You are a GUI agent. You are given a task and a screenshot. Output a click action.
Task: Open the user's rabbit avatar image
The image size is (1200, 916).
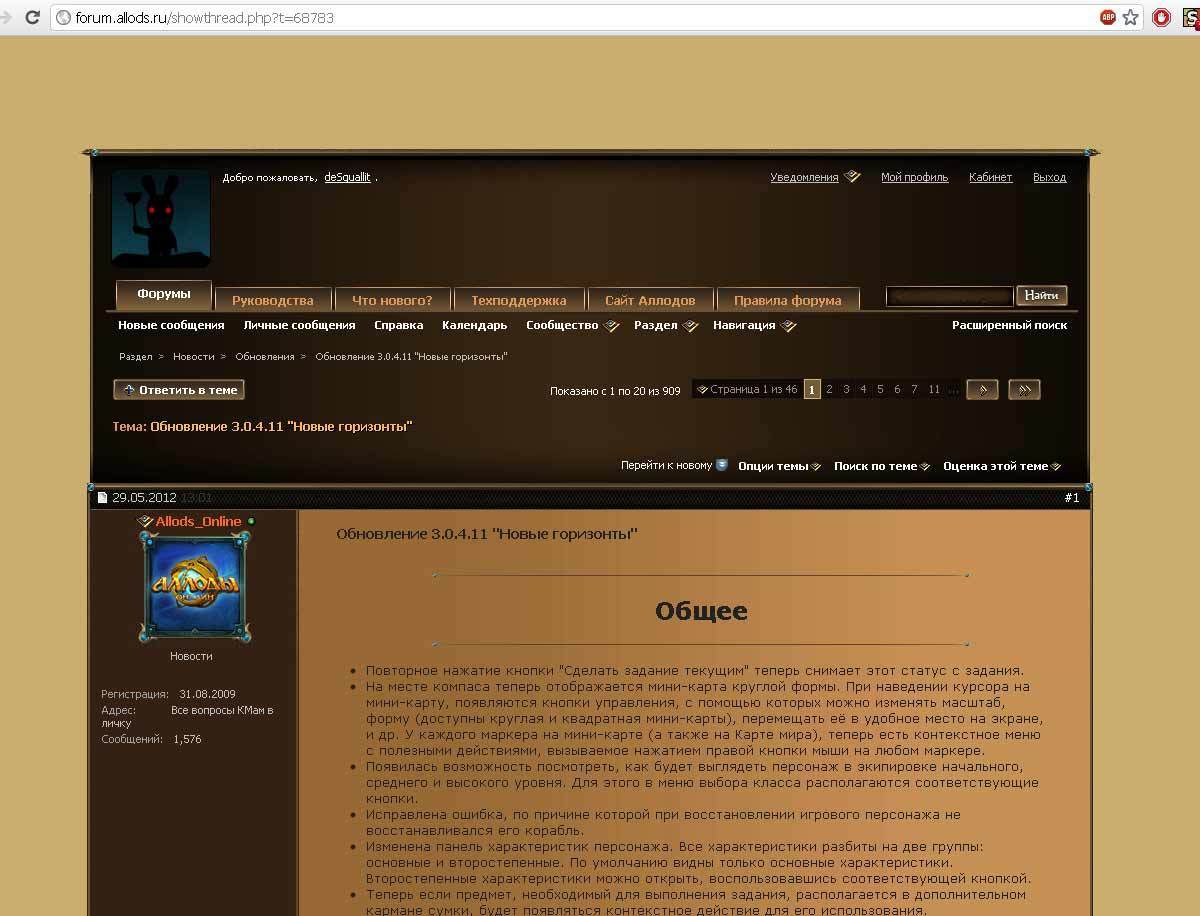point(161,218)
